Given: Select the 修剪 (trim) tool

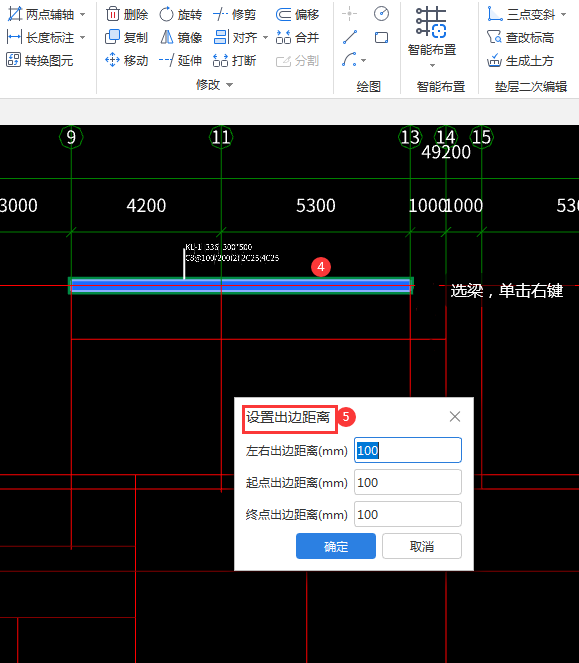Looking at the screenshot, I should click(235, 14).
